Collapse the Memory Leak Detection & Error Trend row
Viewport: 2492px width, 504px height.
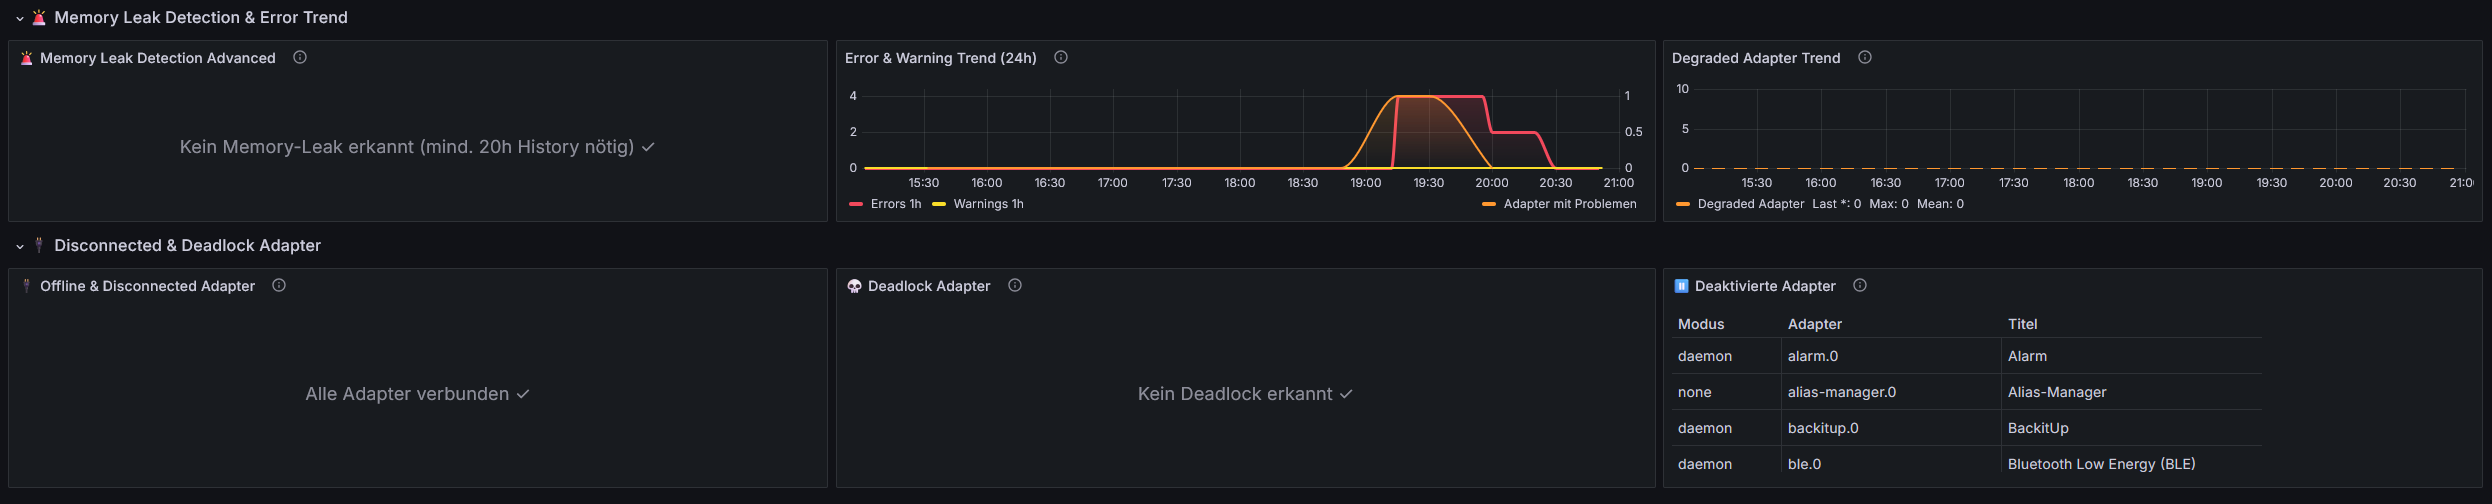pyautogui.click(x=20, y=18)
